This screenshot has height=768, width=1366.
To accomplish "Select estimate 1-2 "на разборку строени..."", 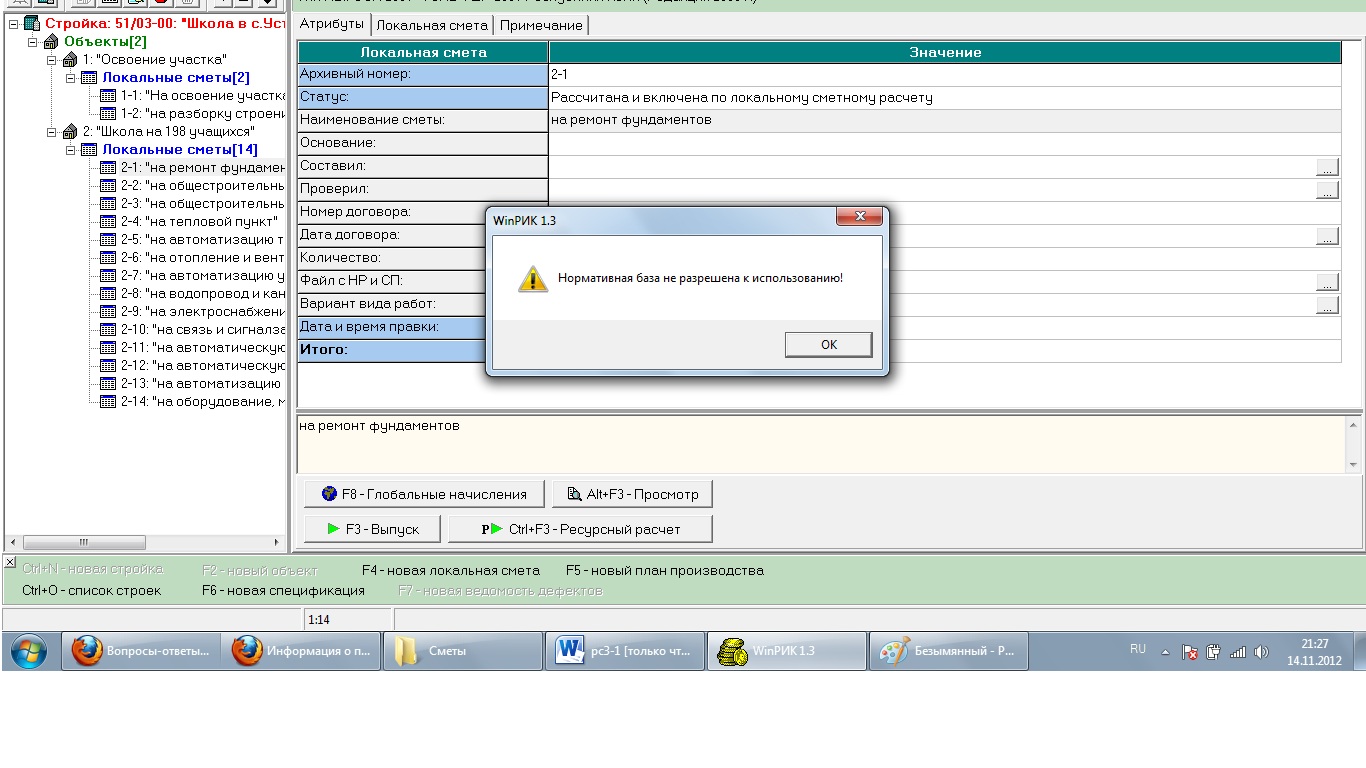I will tap(203, 113).
